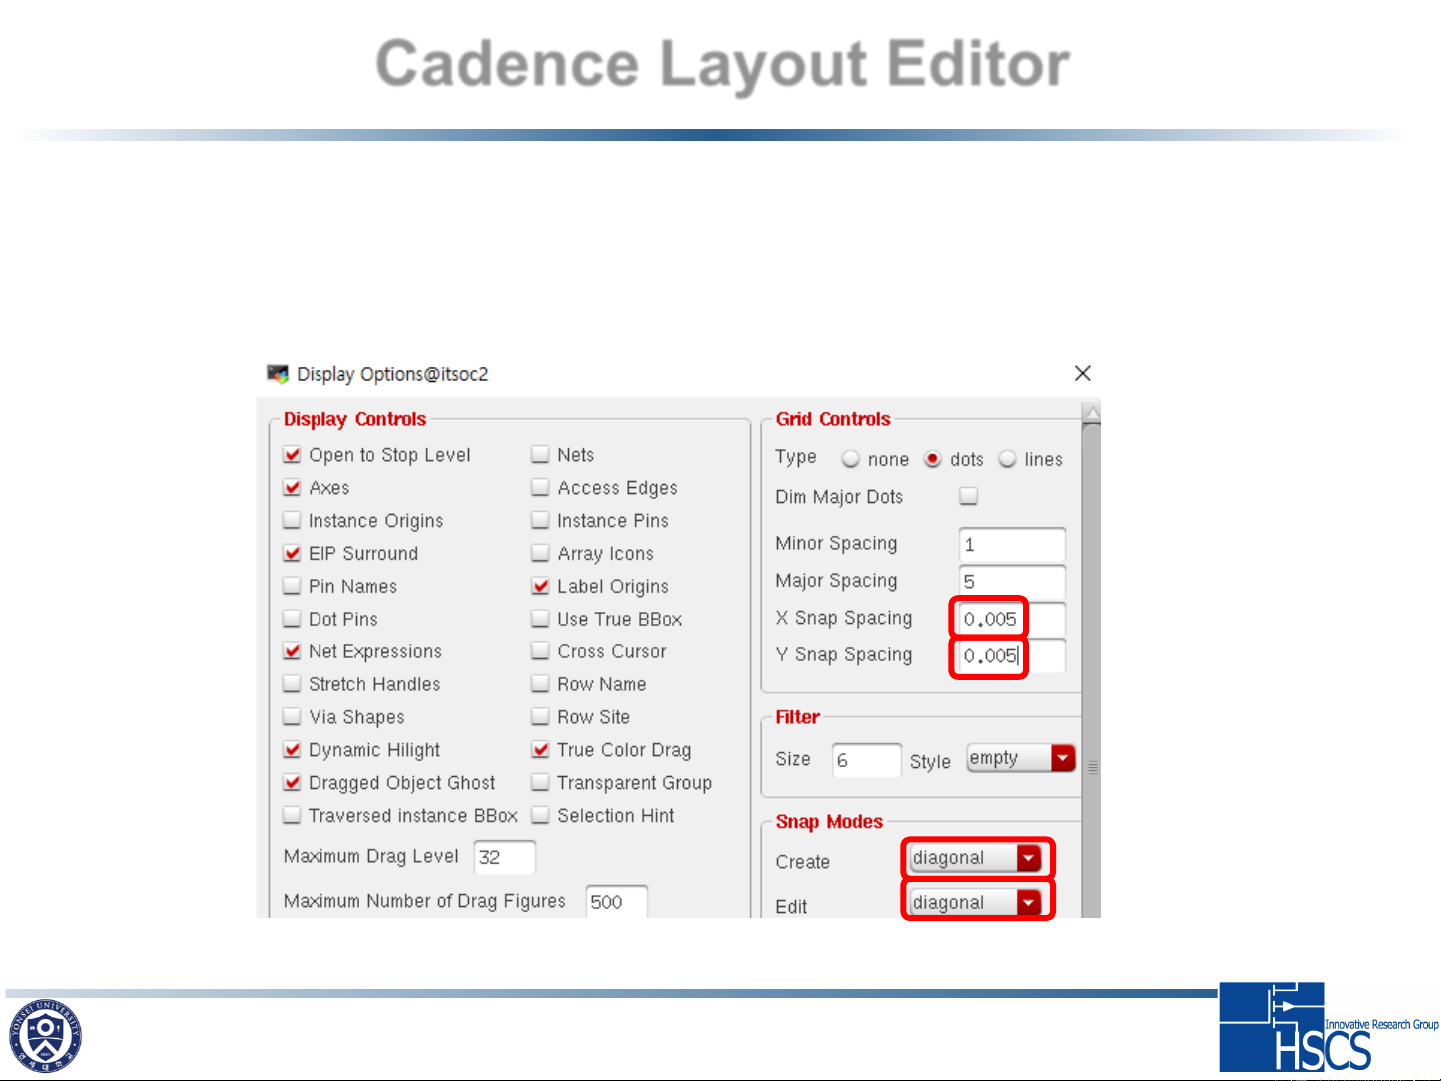
Task: Click the Filter Size input box
Action: (x=866, y=760)
